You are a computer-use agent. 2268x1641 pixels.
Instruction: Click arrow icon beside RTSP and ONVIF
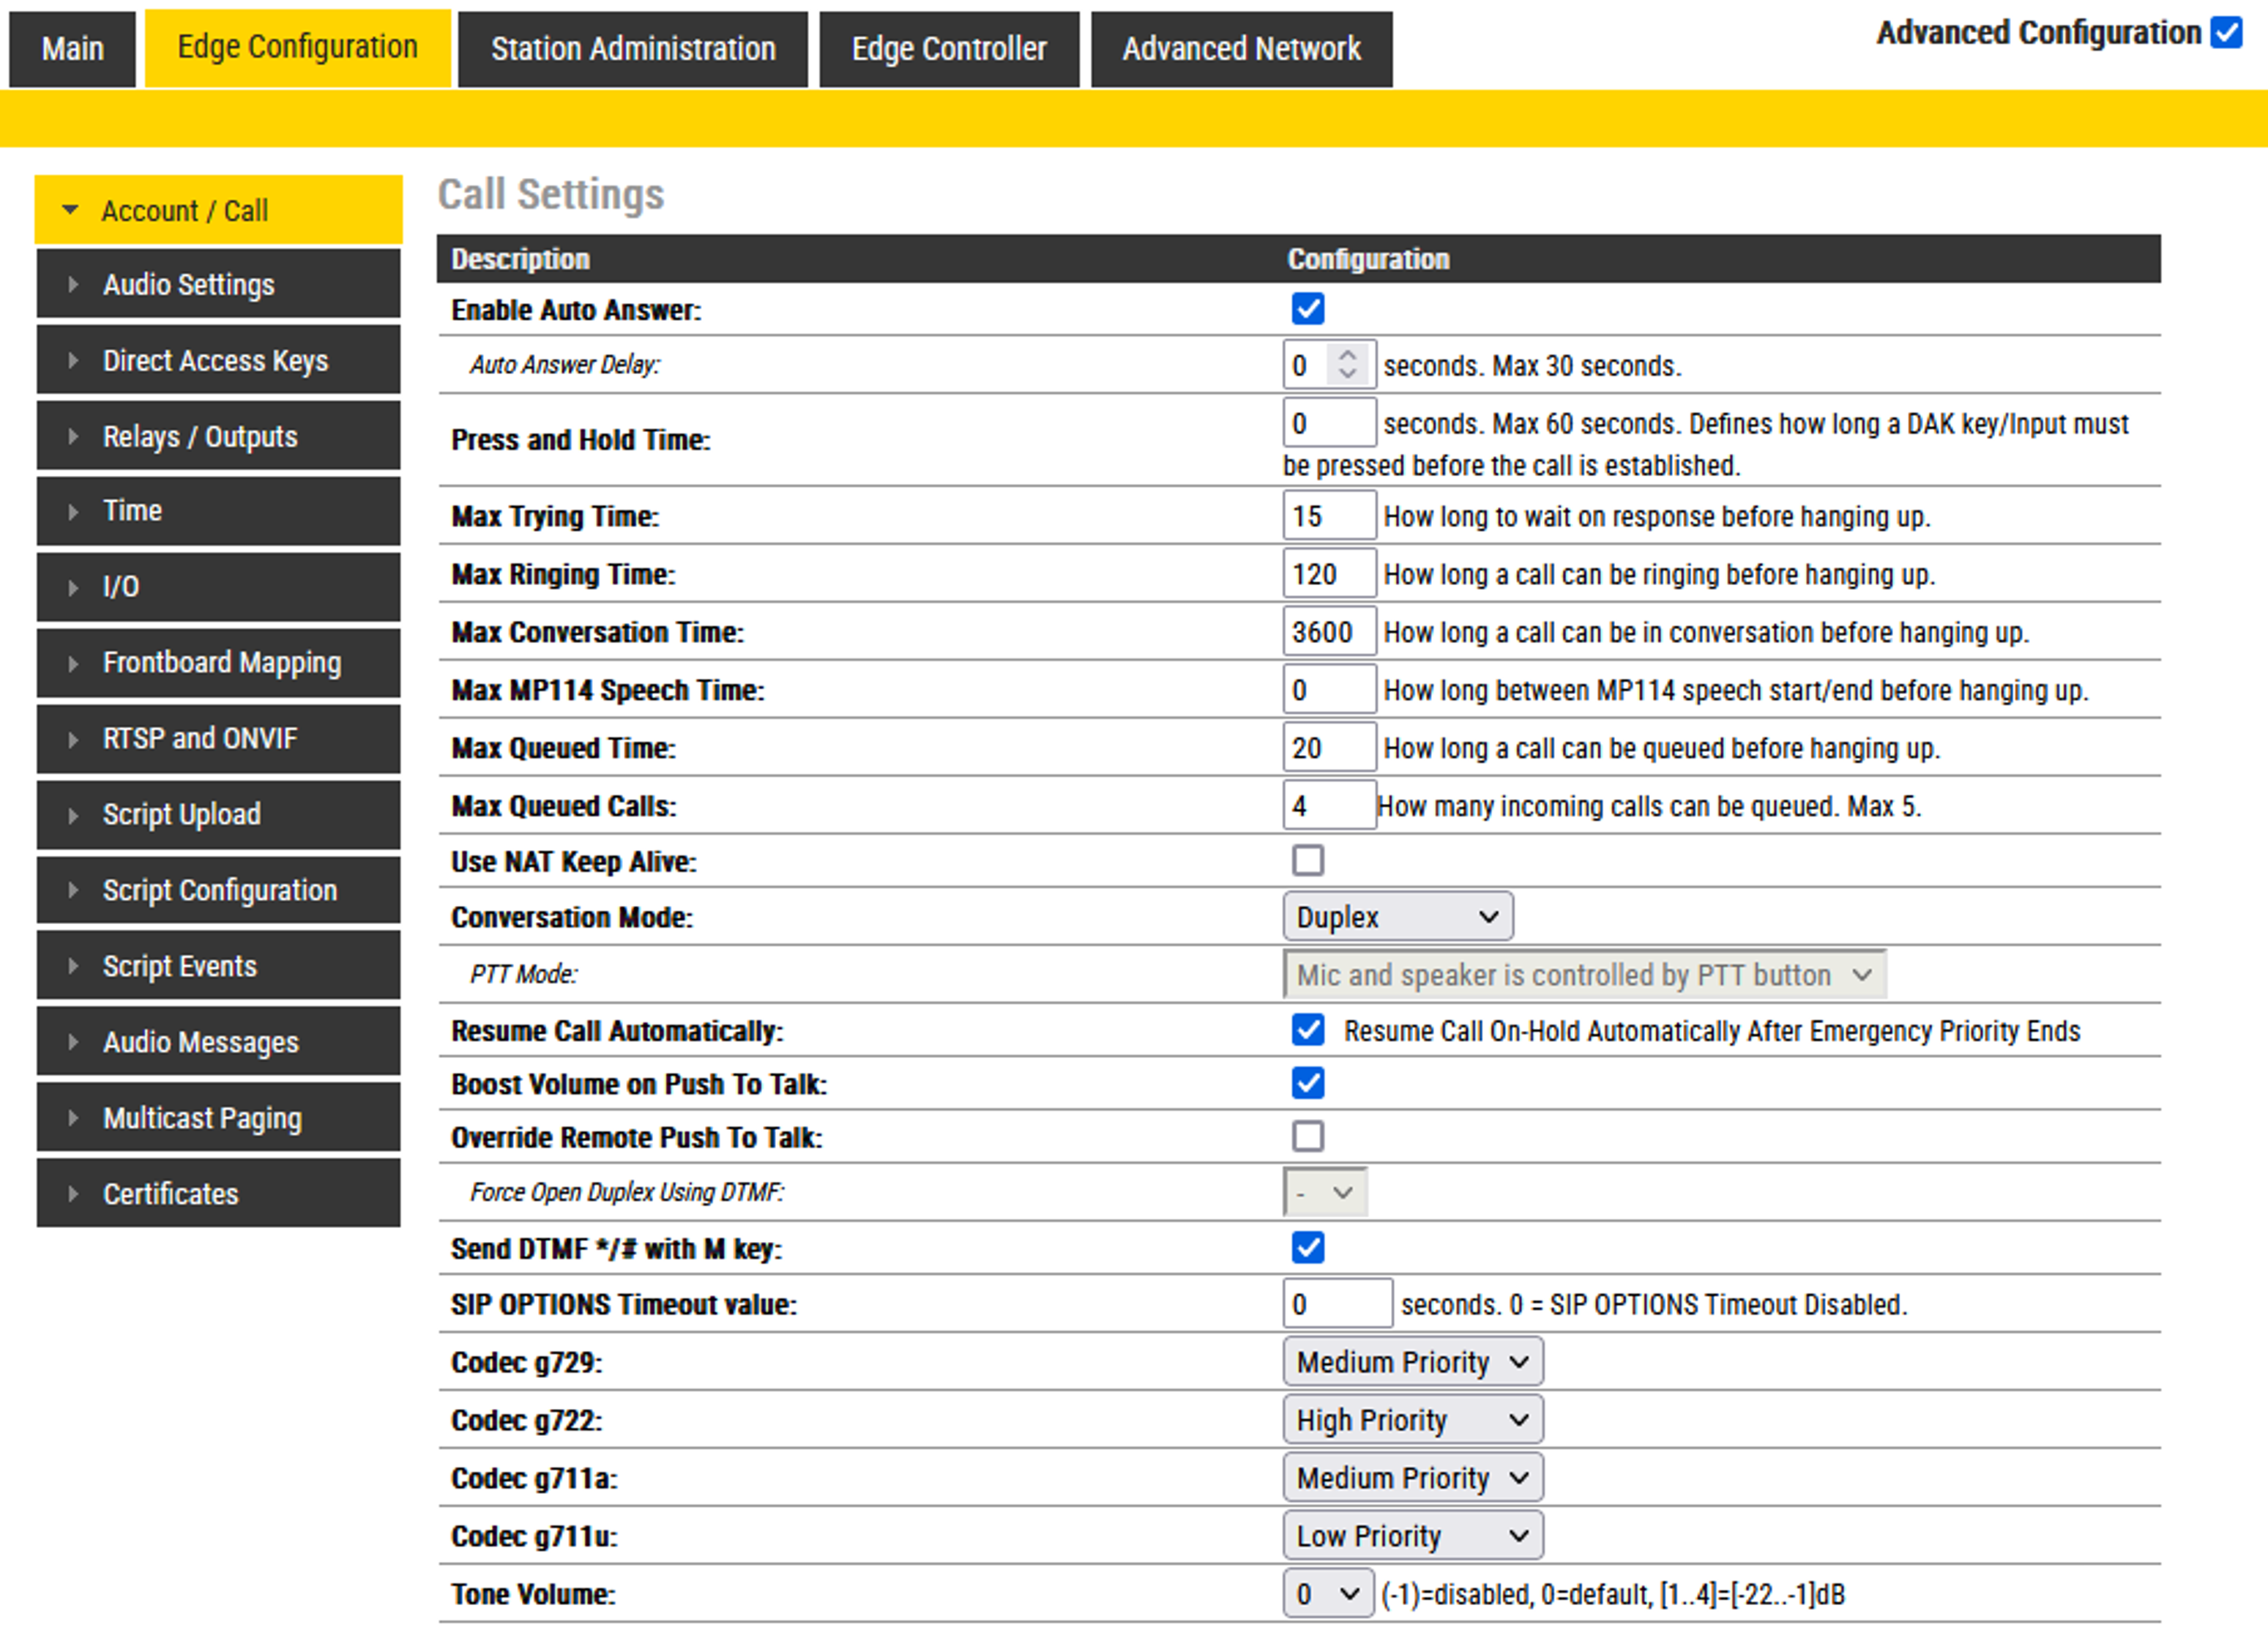pos(73,739)
